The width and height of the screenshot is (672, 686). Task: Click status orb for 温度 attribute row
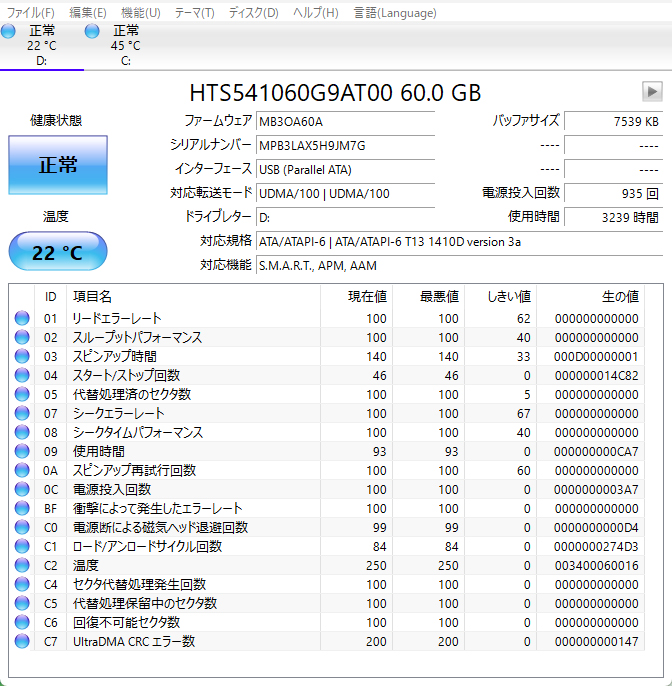(22, 565)
